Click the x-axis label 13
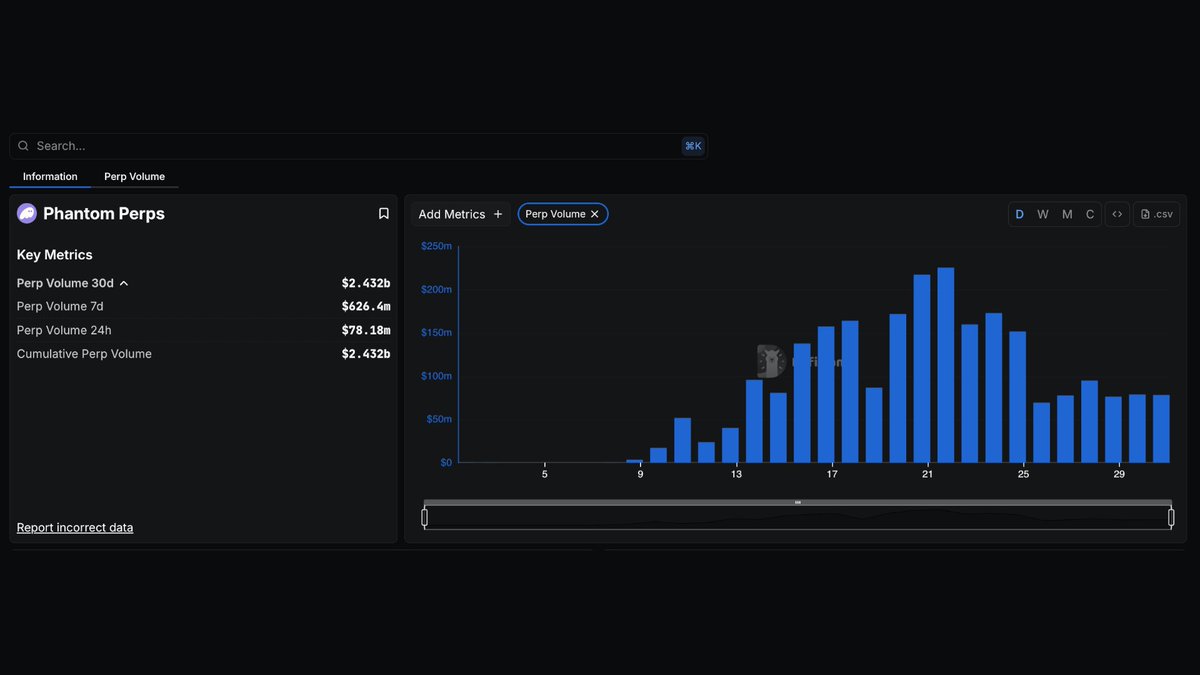Screen dimensions: 1200x675 [736, 474]
